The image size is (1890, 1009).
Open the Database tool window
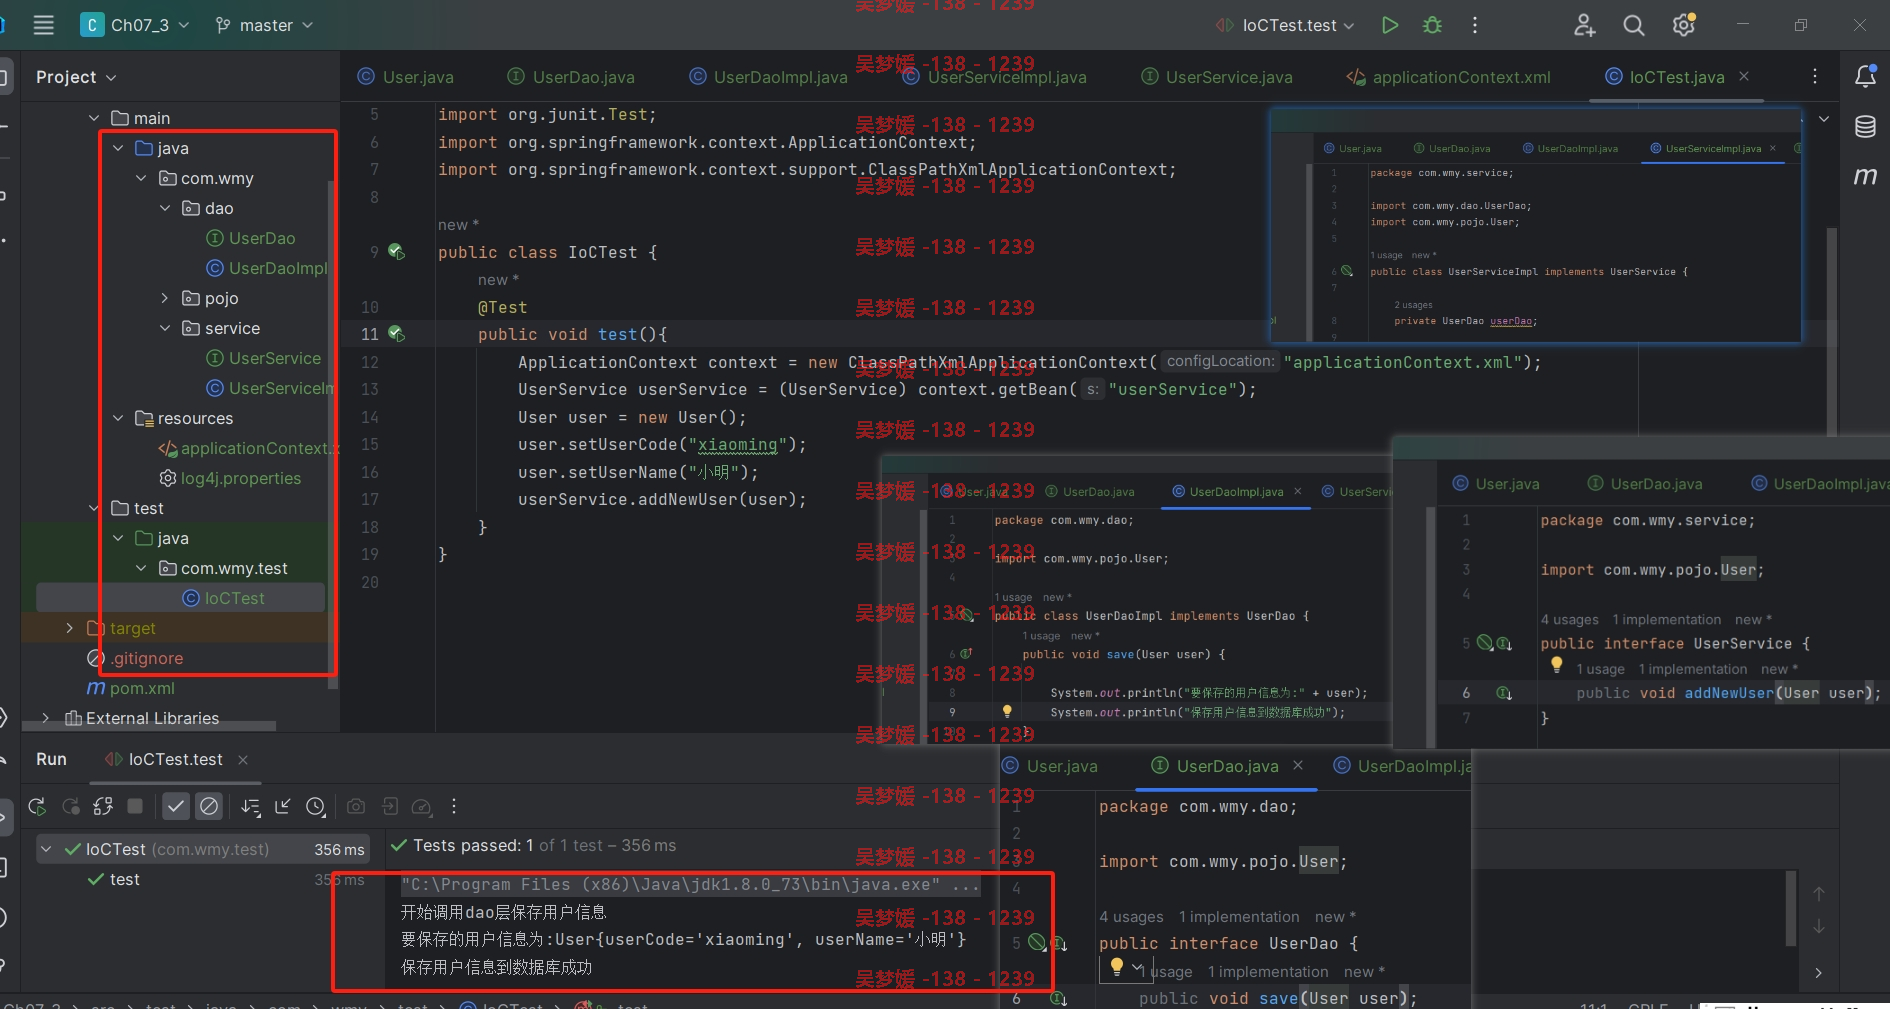[1865, 126]
